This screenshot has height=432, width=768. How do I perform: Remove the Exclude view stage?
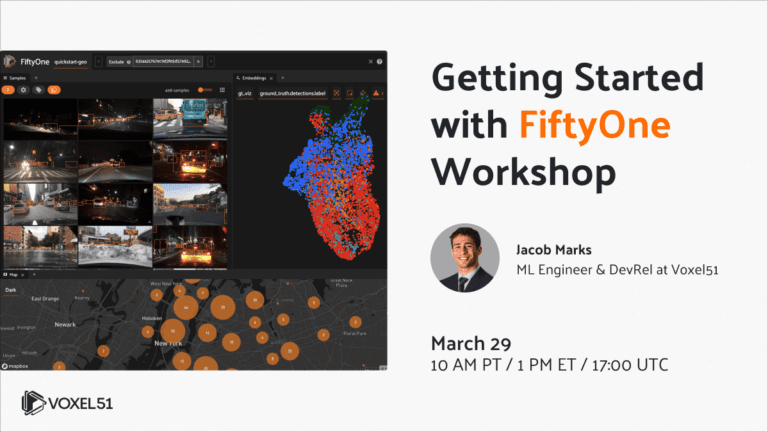[x=198, y=62]
